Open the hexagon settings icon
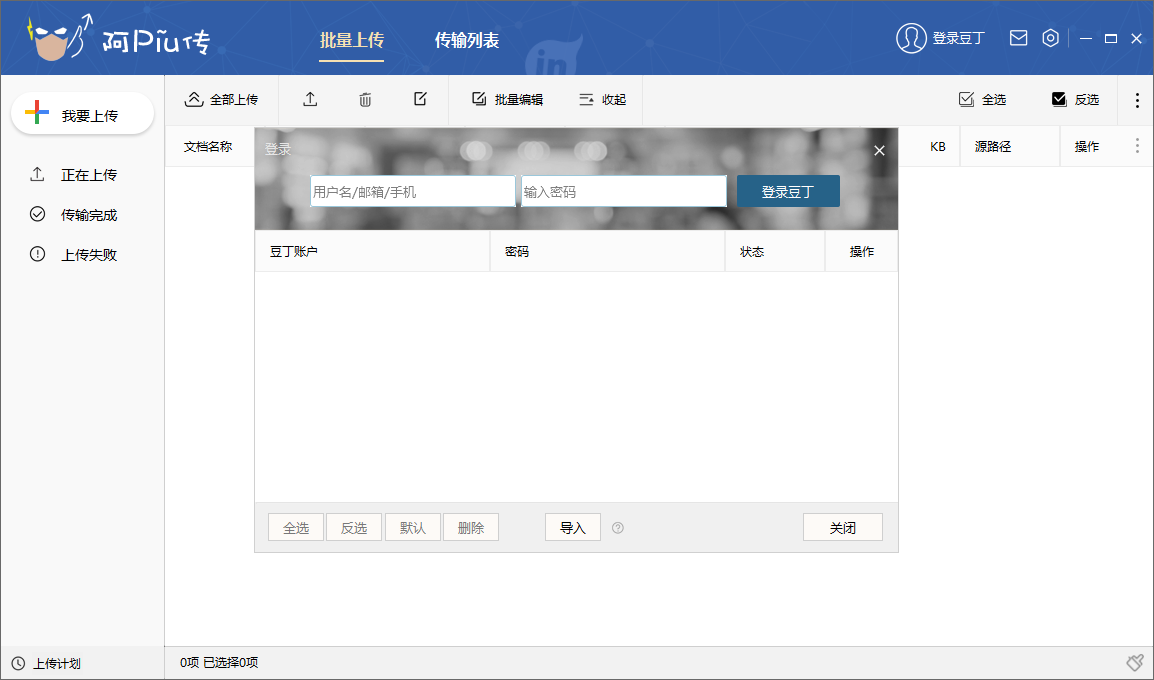 (x=1051, y=38)
